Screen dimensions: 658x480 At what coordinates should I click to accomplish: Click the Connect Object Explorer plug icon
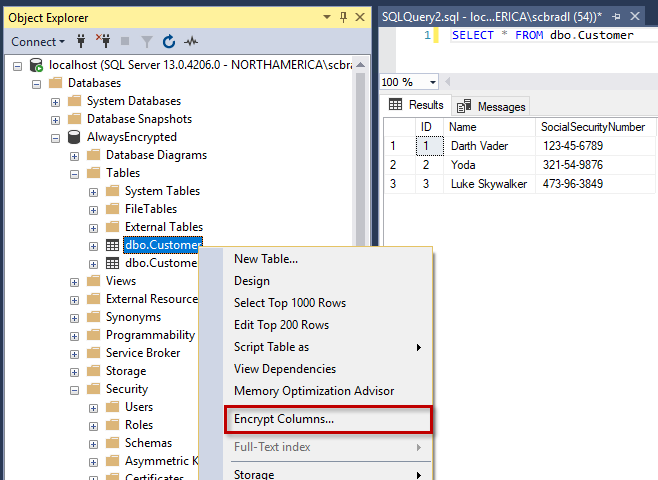pyautogui.click(x=80, y=42)
